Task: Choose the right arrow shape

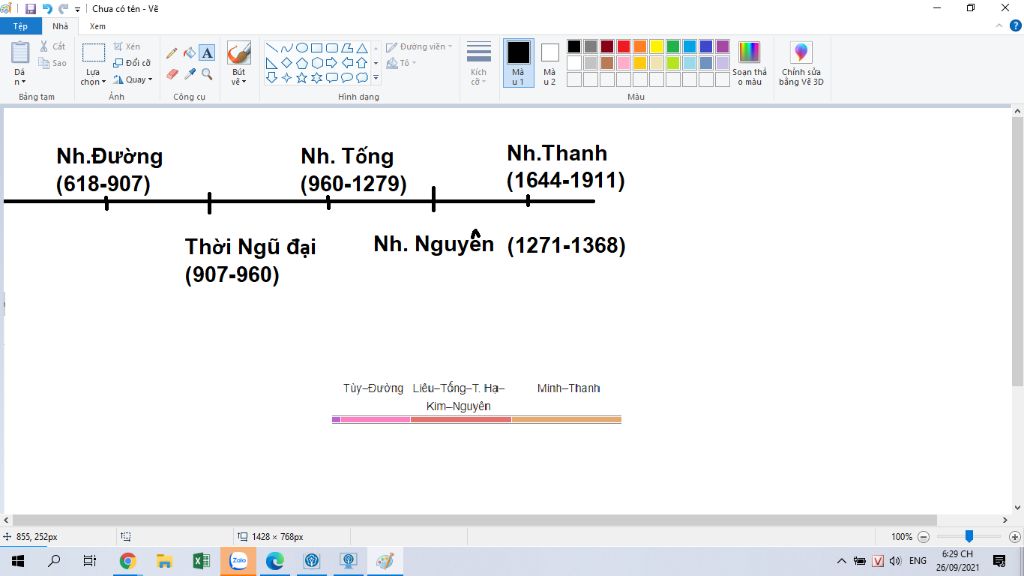Action: [x=332, y=63]
